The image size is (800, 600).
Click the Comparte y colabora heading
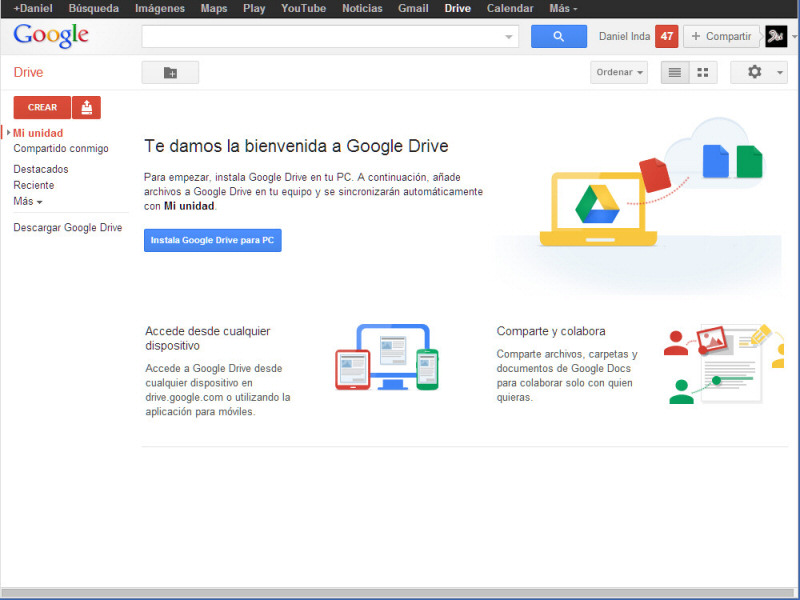pyautogui.click(x=551, y=331)
